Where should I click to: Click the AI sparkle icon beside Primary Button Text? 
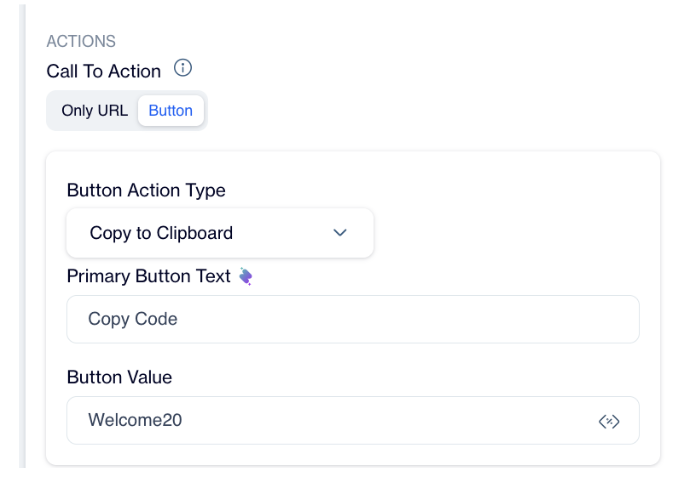coord(245,277)
